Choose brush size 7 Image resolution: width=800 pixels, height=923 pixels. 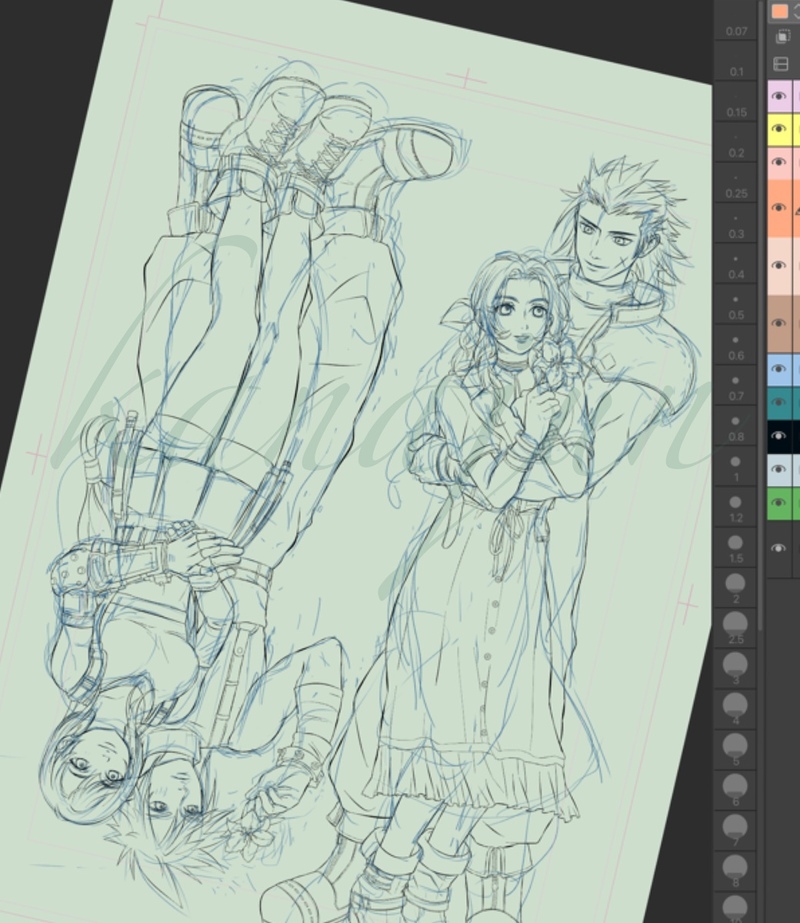tap(736, 833)
